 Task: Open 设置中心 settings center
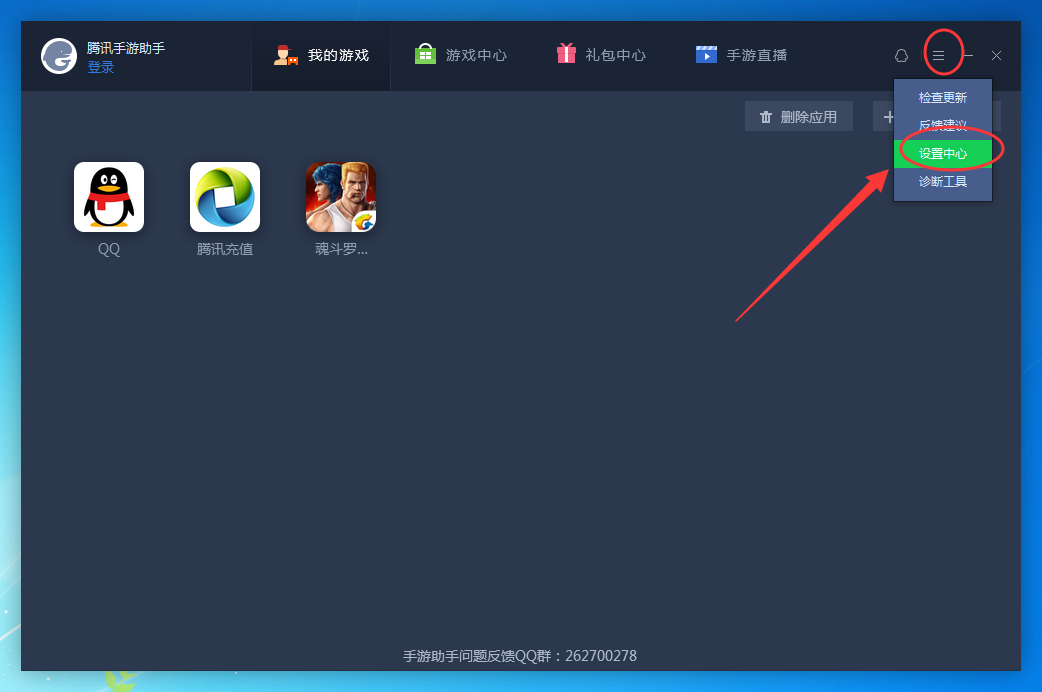[x=941, y=153]
